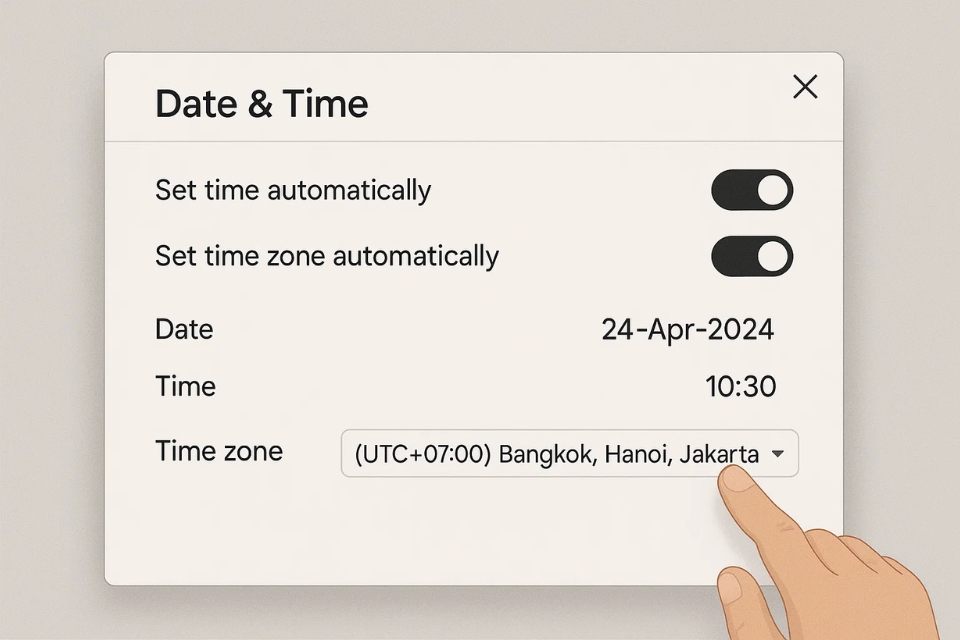Click the white knob of Set time automatically
The width and height of the screenshot is (960, 640).
tap(773, 190)
